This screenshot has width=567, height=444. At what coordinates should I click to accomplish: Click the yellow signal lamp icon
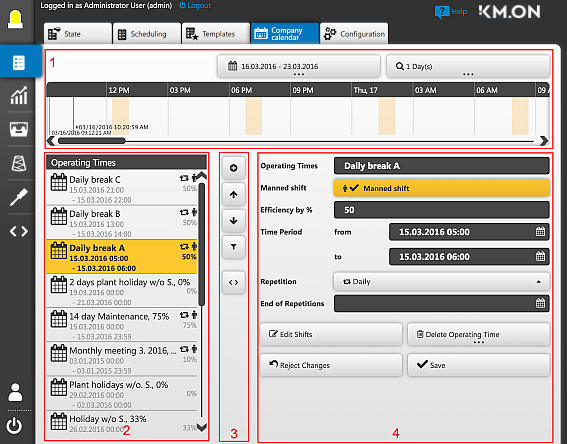pyautogui.click(x=16, y=20)
